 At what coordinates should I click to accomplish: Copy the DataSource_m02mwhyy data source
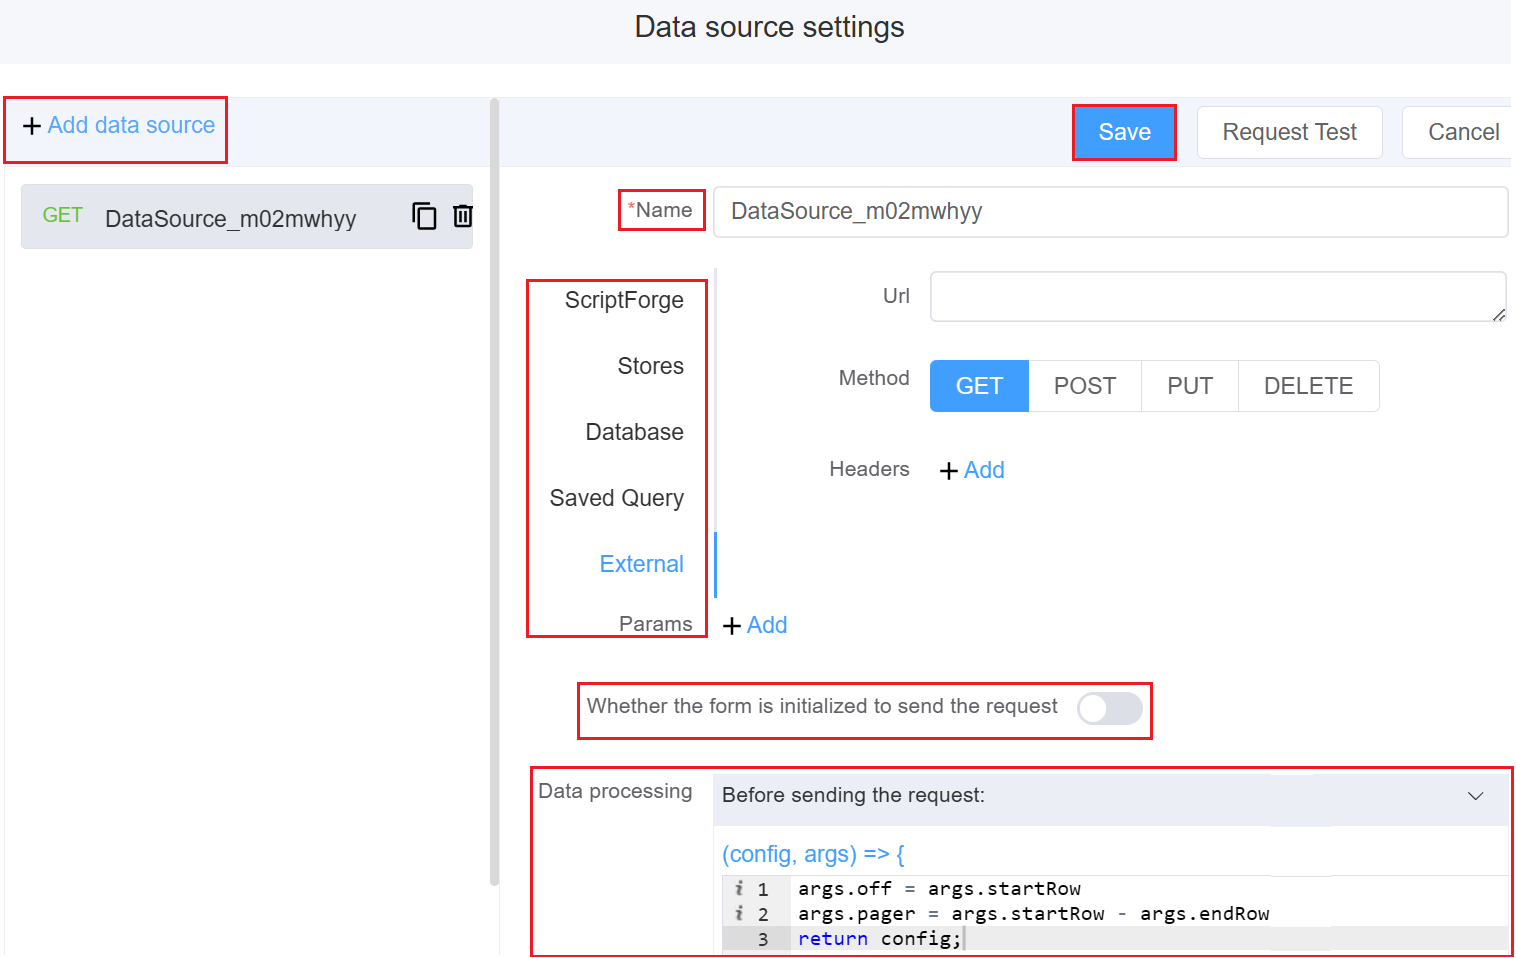tap(424, 216)
